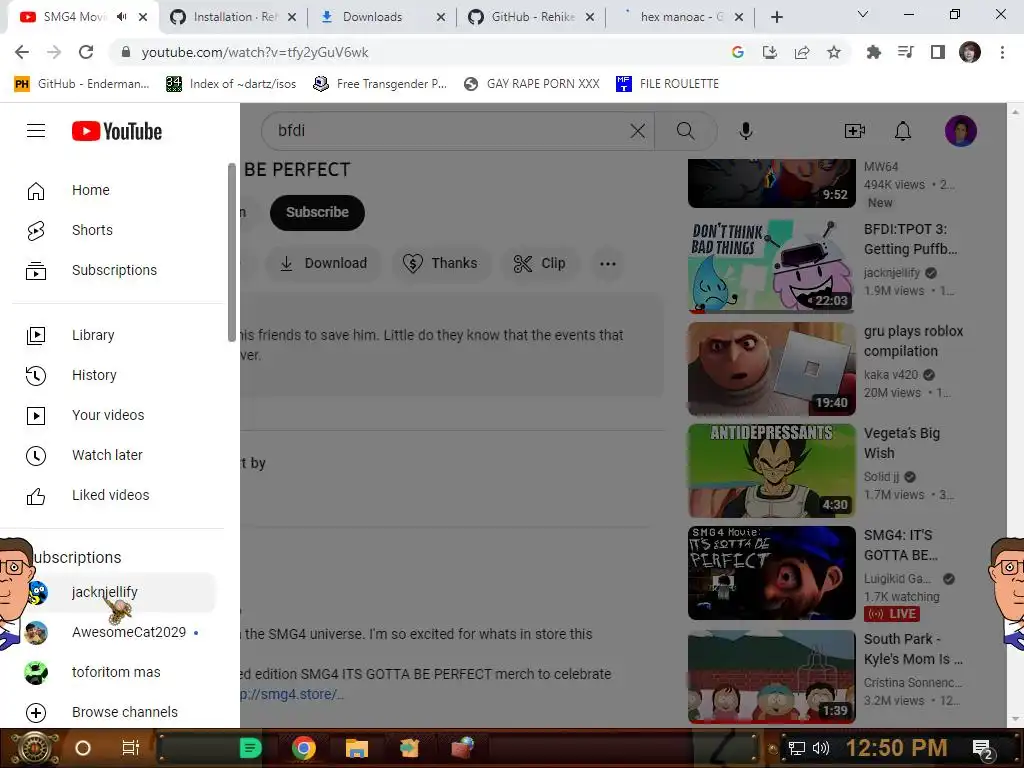Open the three-dot more actions menu
The height and width of the screenshot is (768, 1024).
tap(608, 264)
